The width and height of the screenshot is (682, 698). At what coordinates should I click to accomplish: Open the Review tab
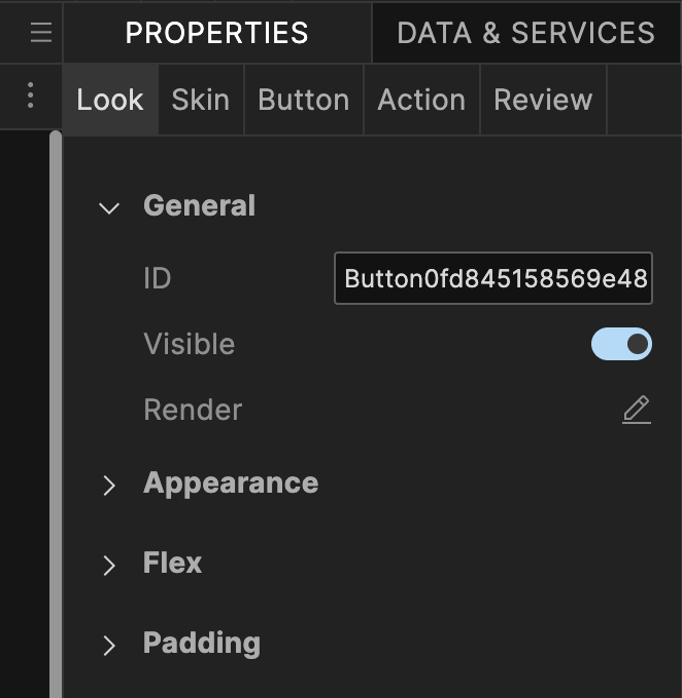tap(543, 100)
